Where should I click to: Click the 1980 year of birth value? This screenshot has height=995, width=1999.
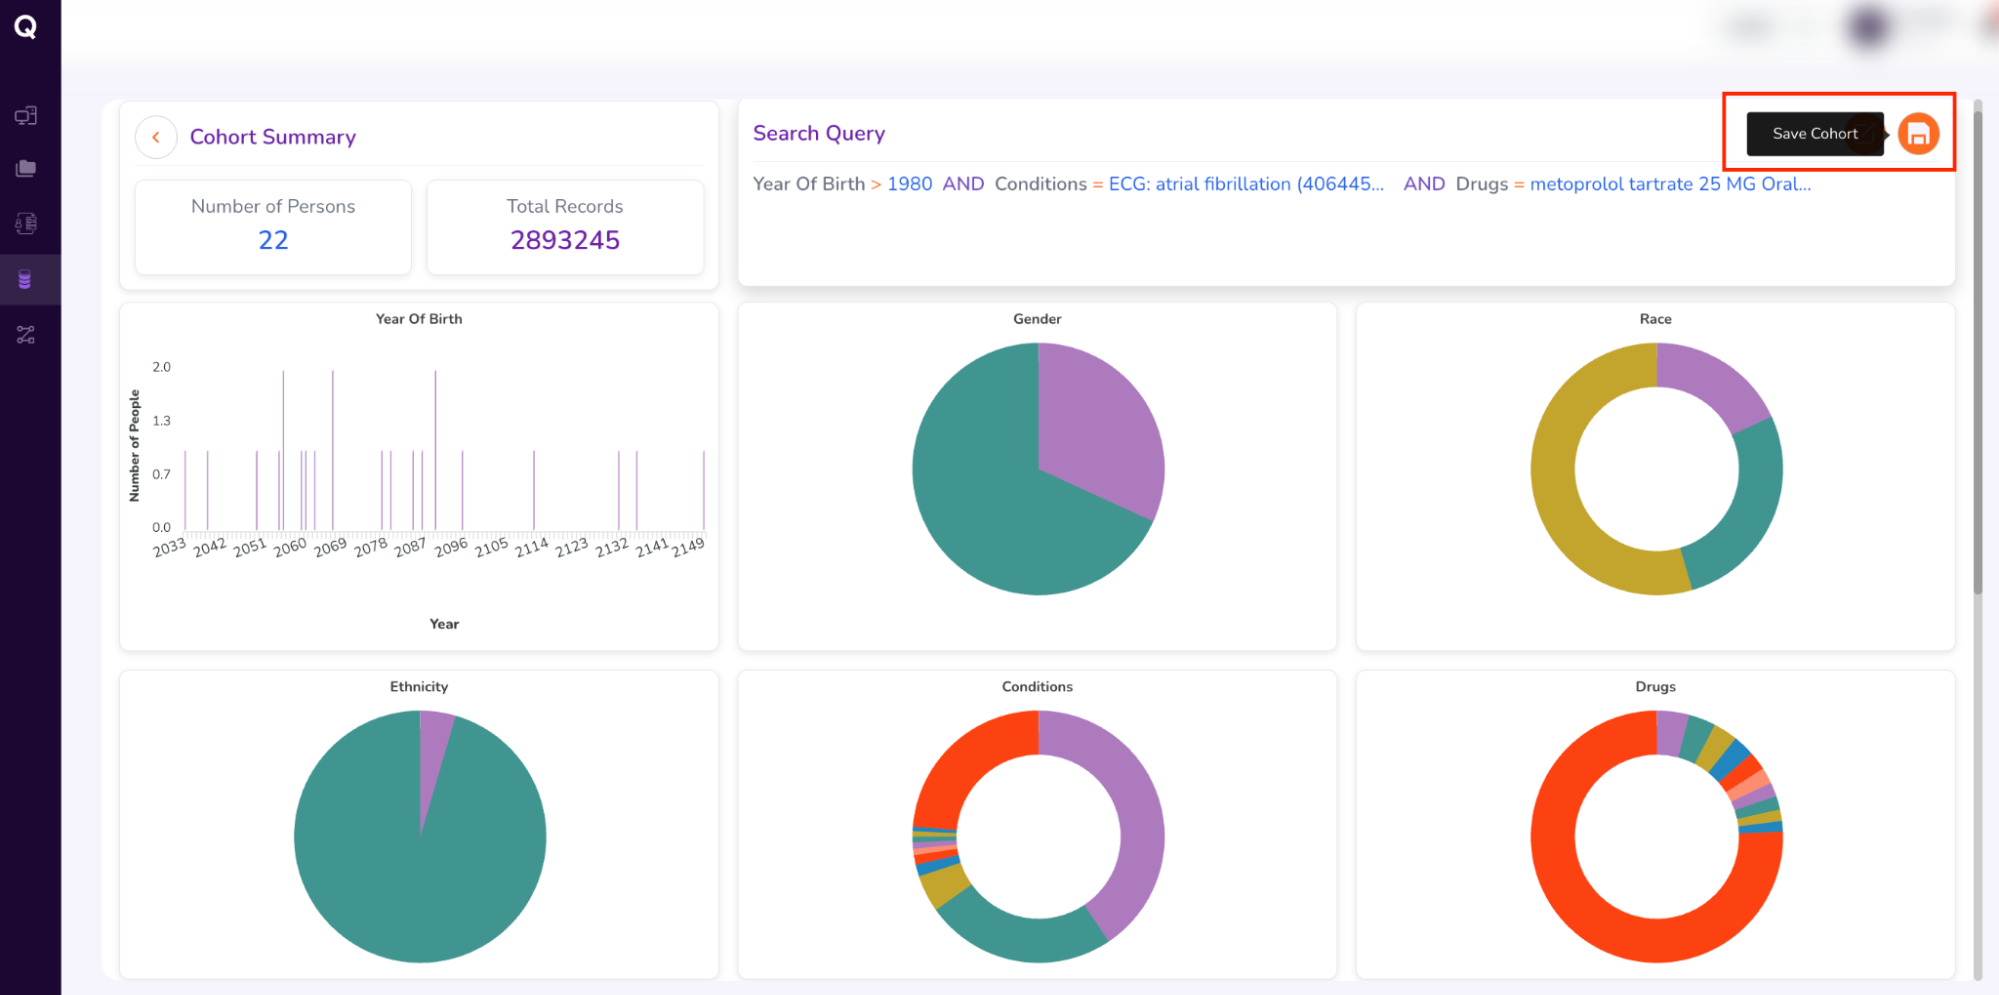point(909,184)
